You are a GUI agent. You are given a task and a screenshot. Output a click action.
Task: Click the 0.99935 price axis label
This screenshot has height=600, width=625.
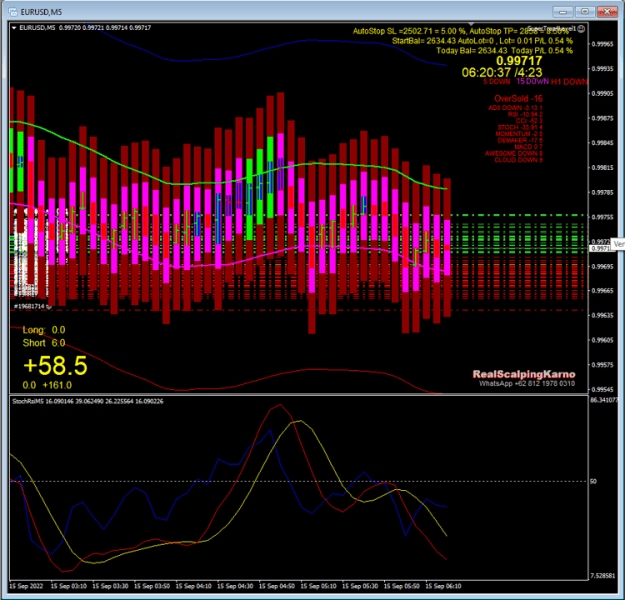point(602,69)
